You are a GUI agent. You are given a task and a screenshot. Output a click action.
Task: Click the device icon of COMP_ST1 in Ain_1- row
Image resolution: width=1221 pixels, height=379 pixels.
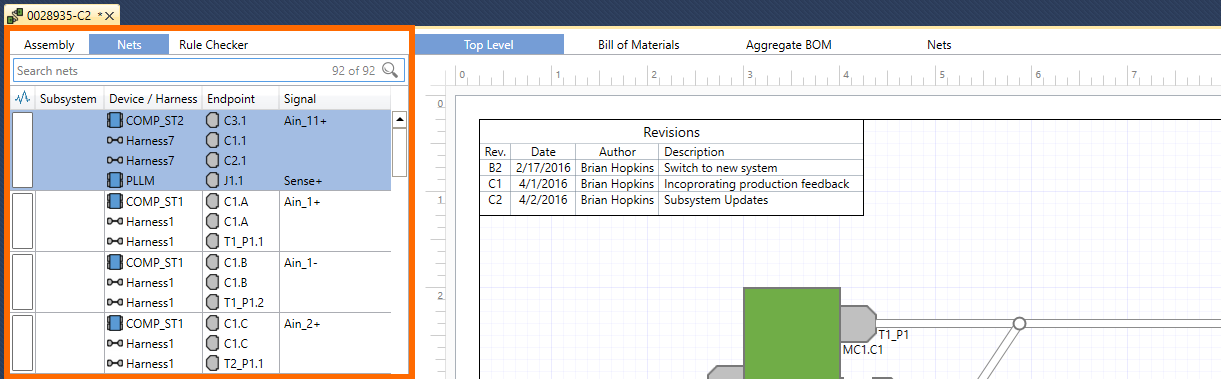pos(115,262)
